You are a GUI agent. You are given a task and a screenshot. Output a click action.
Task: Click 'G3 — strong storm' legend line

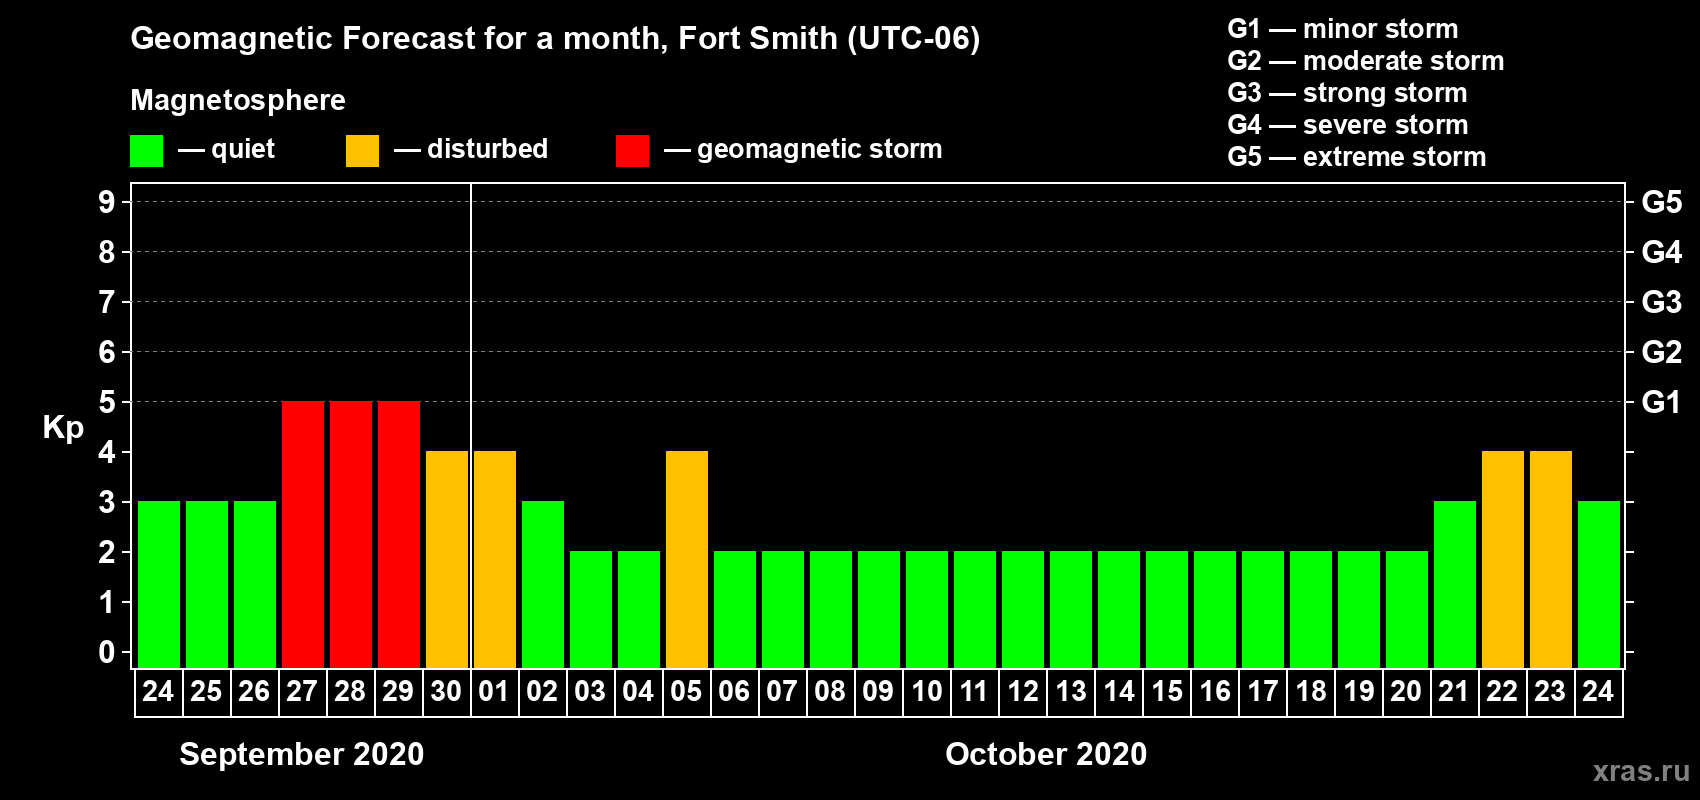[x=1347, y=93]
